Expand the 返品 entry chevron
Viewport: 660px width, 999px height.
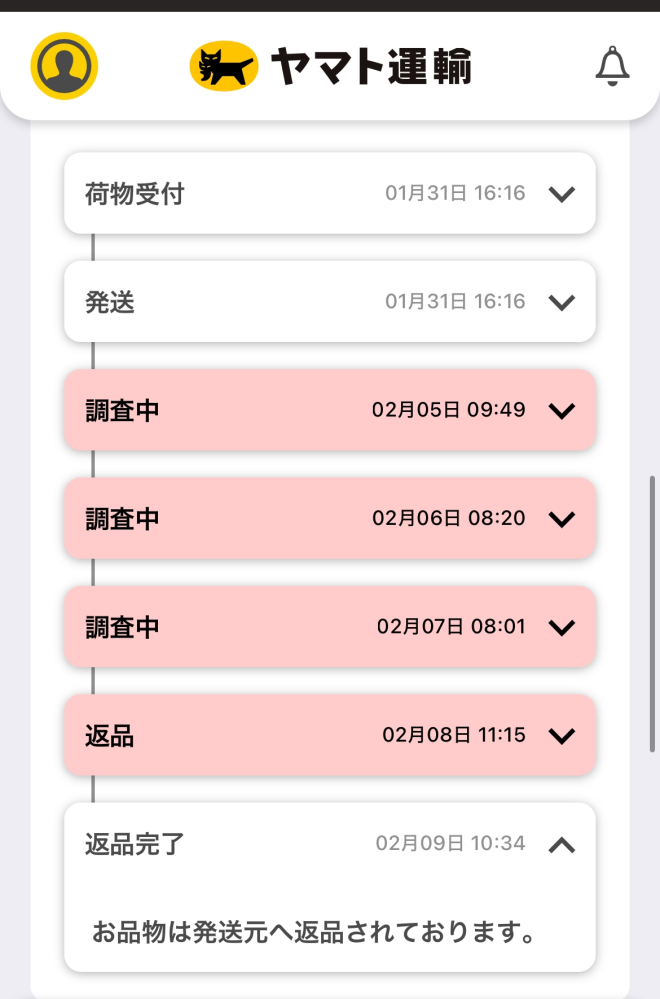pyautogui.click(x=562, y=735)
